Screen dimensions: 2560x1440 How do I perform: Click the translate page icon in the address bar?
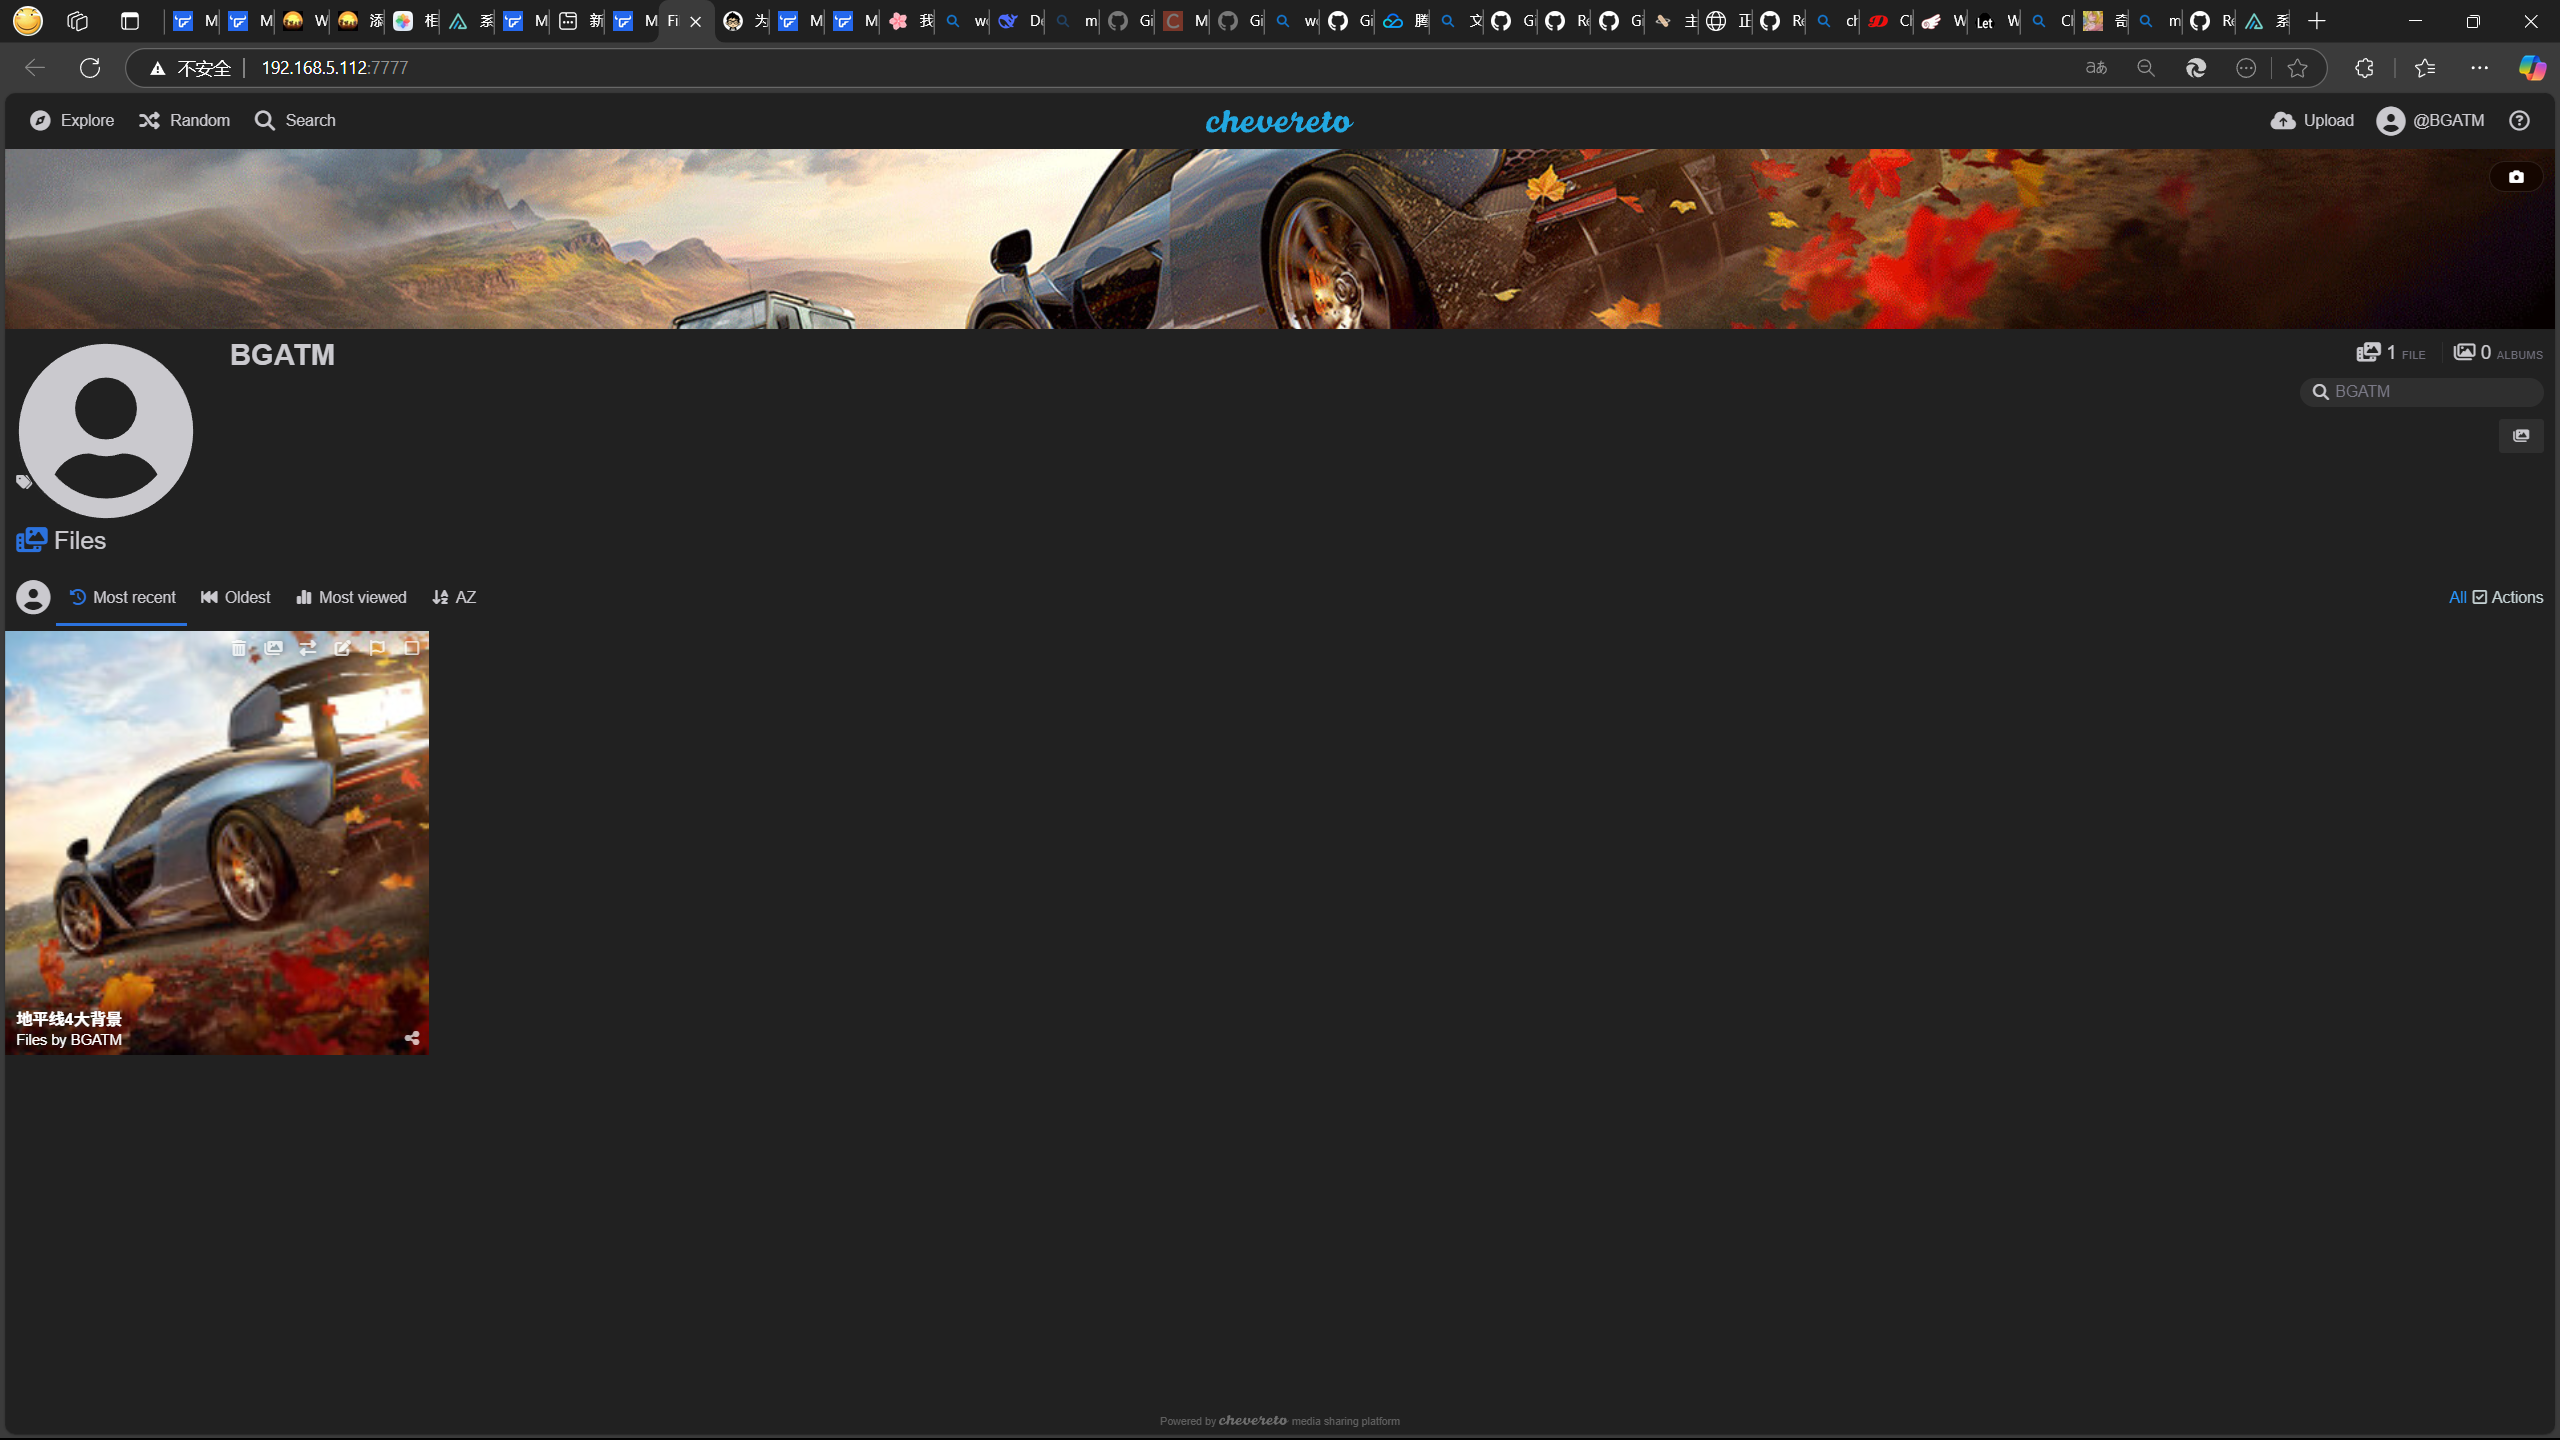point(2096,68)
